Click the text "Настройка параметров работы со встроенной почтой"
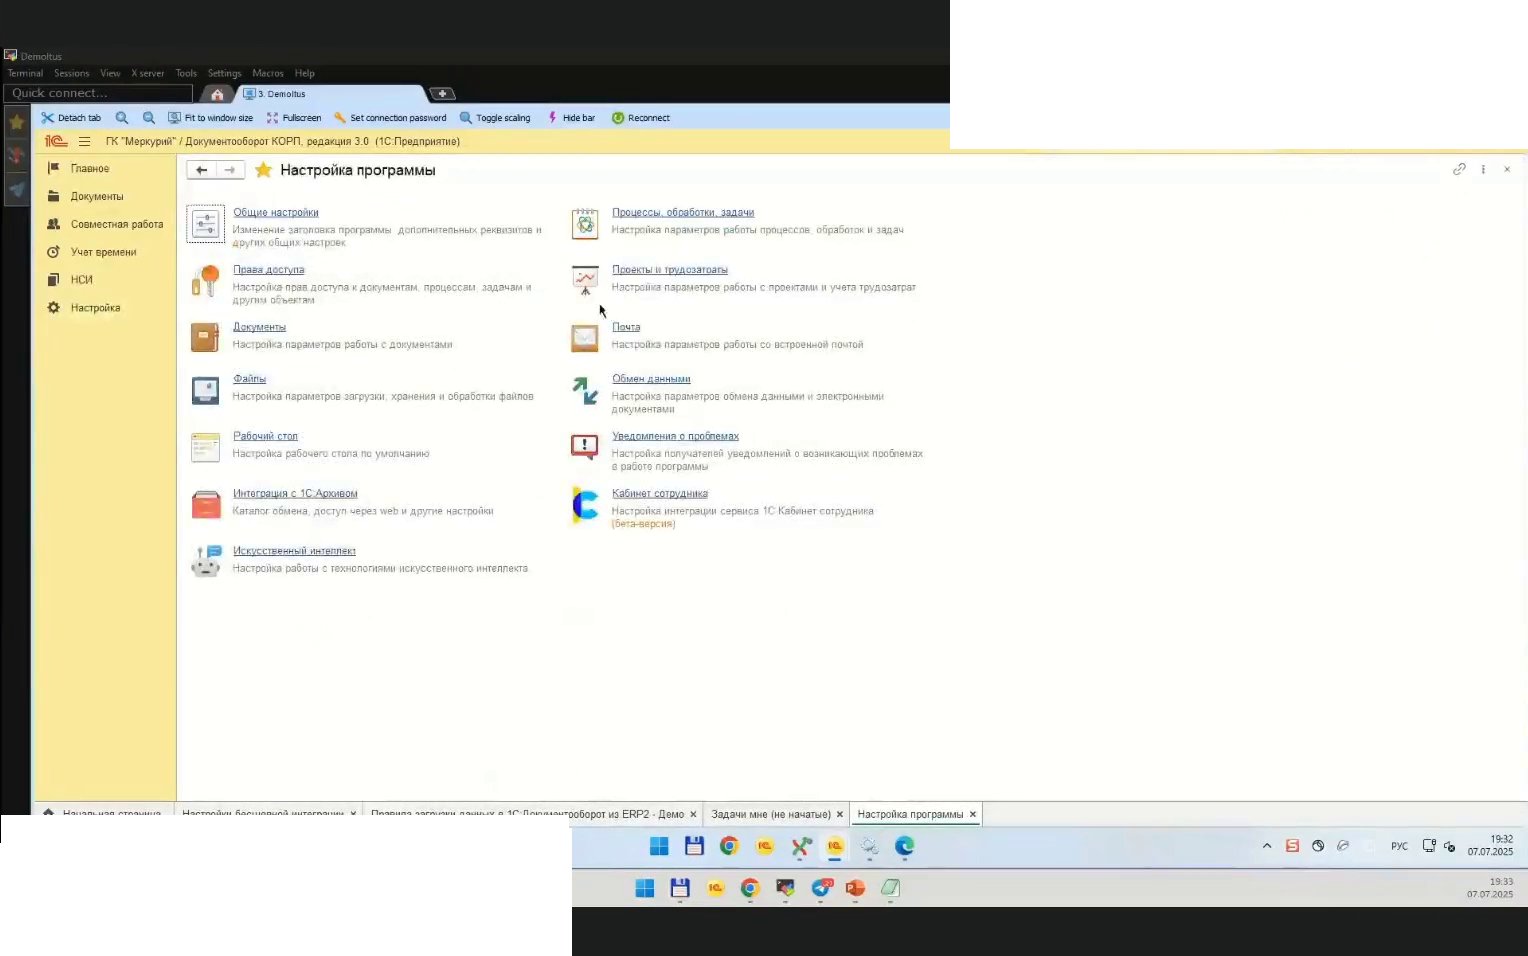Image resolution: width=1528 pixels, height=956 pixels. click(x=738, y=344)
